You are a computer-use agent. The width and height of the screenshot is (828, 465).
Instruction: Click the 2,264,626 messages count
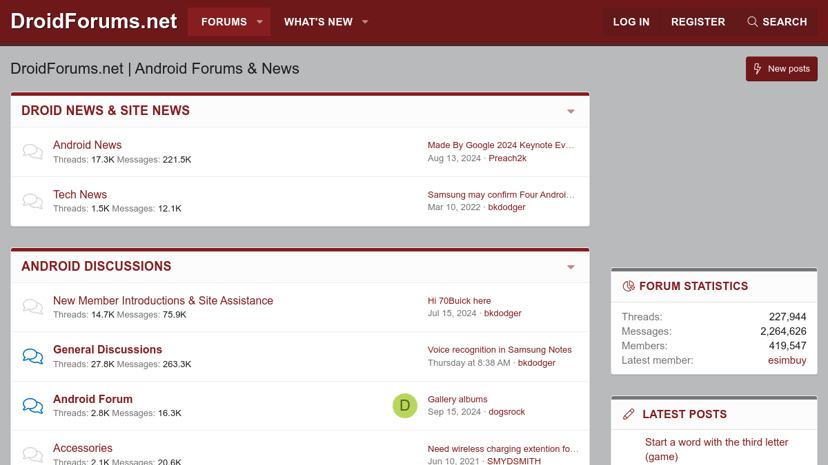click(783, 331)
